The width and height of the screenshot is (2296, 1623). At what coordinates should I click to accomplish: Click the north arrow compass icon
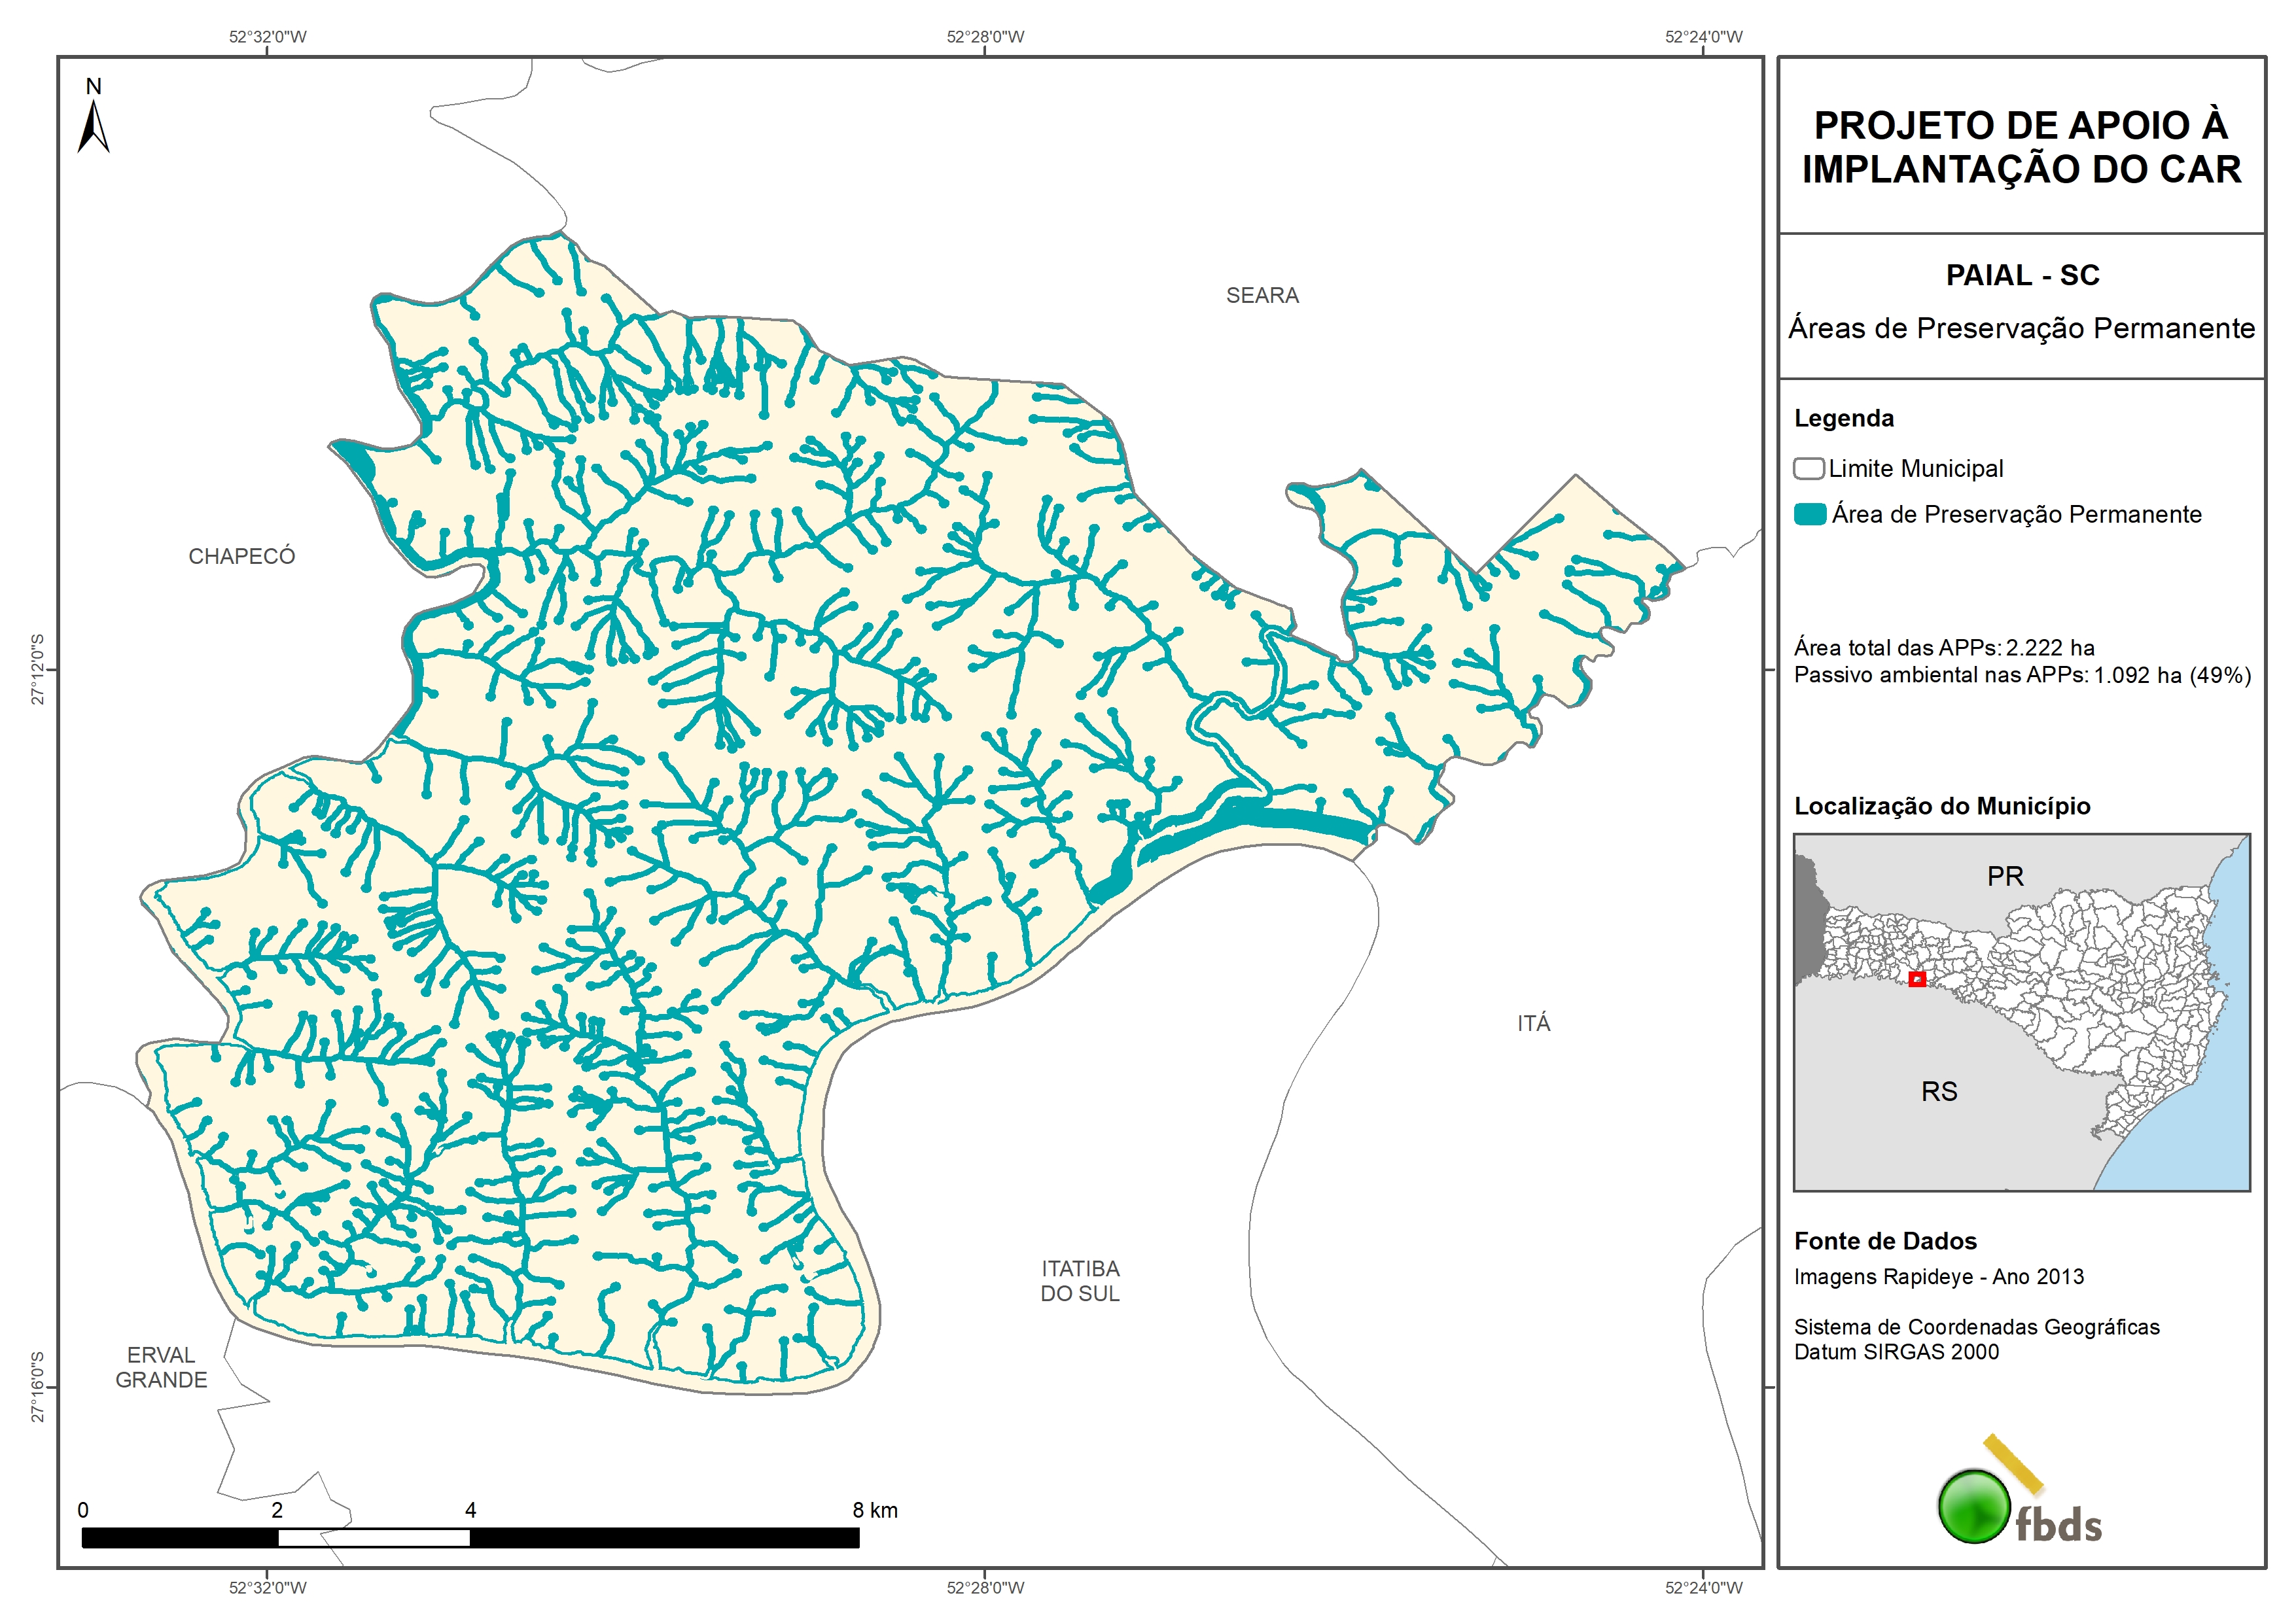tap(93, 126)
